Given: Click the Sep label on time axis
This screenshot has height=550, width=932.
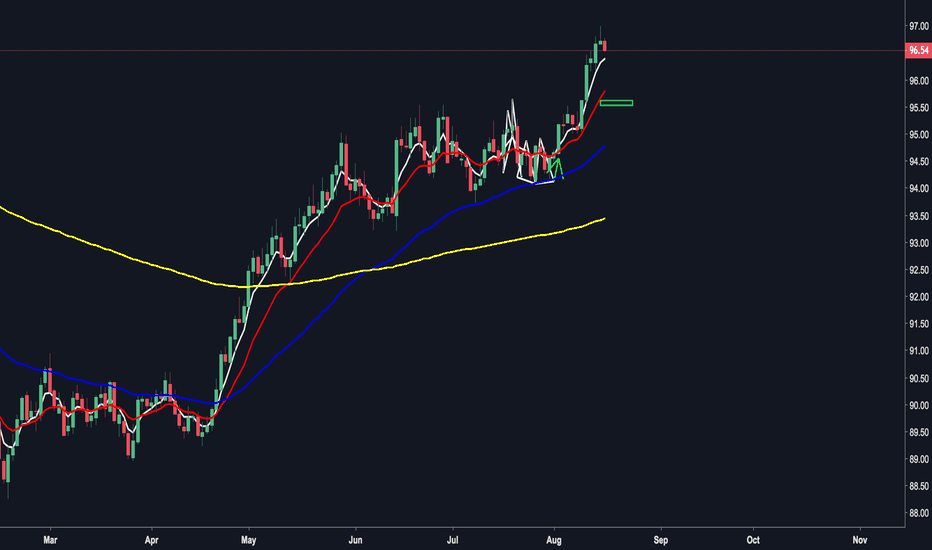Looking at the screenshot, I should (660, 540).
